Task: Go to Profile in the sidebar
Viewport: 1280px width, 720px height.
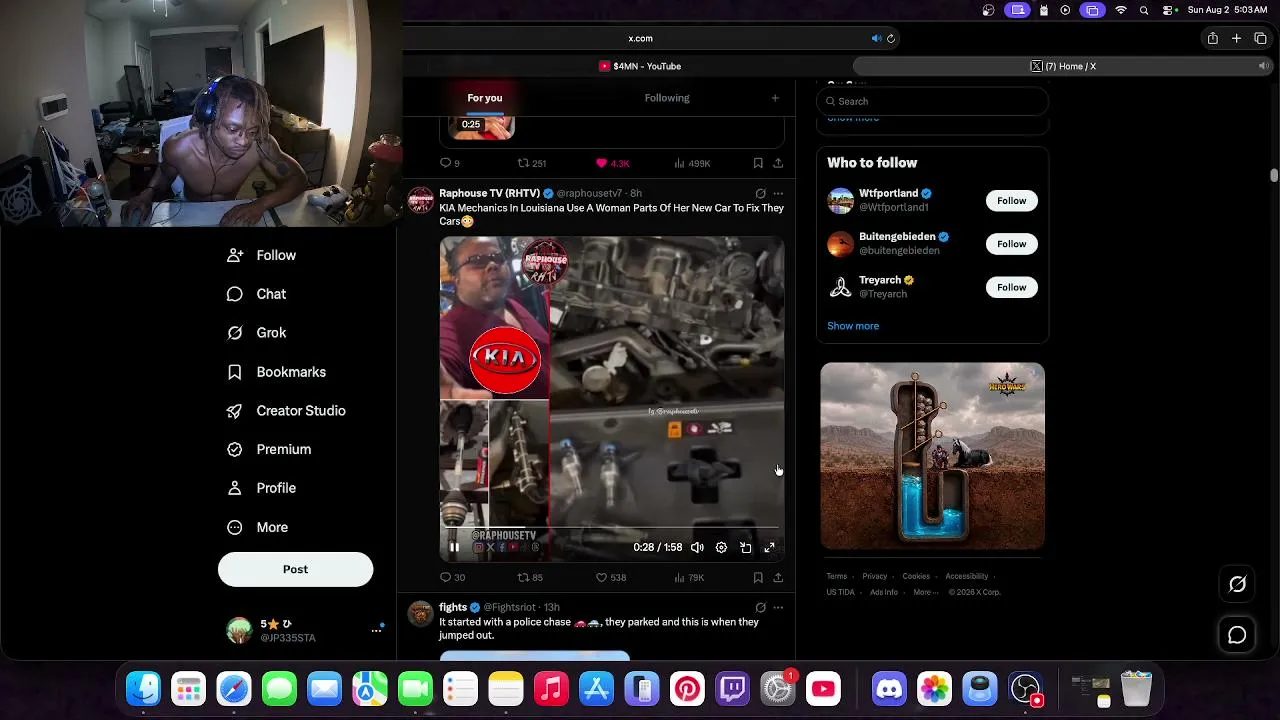Action: (x=262, y=488)
